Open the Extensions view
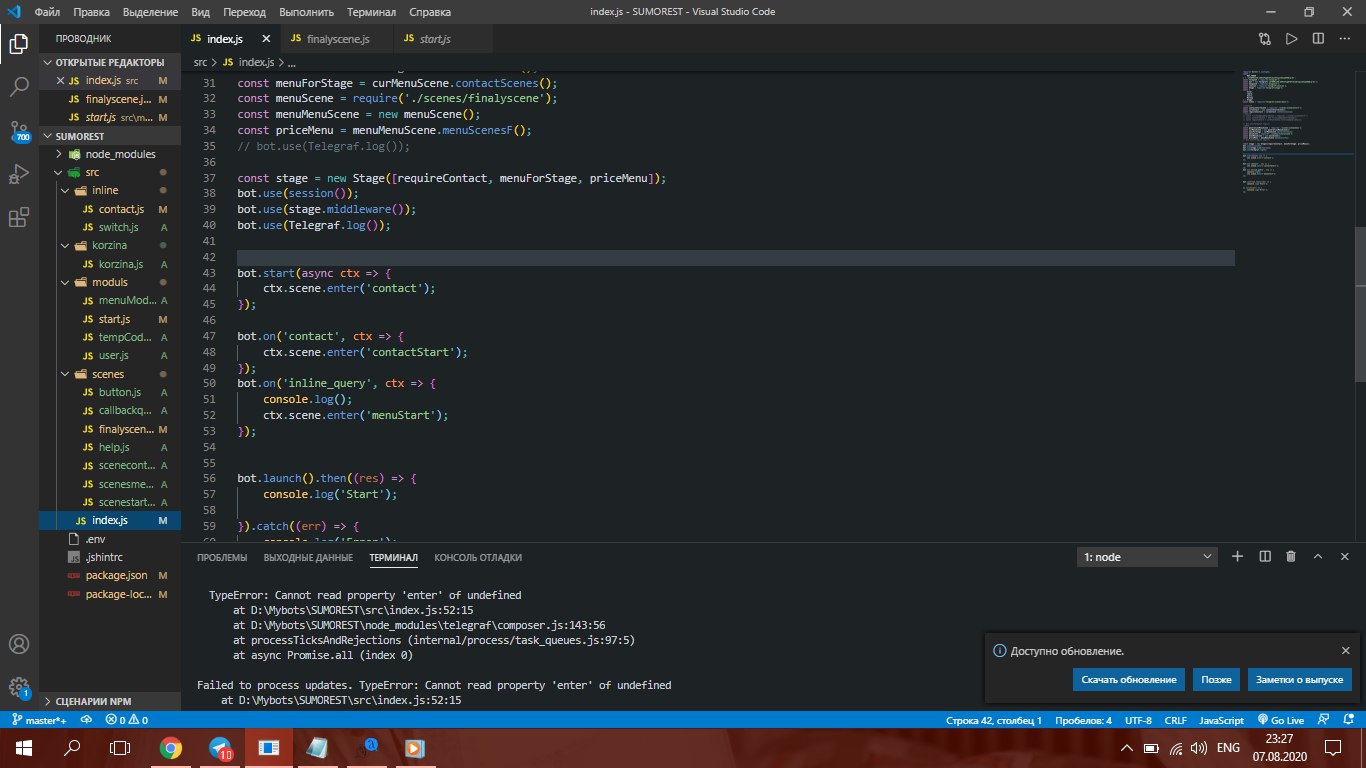This screenshot has height=768, width=1366. [x=19, y=218]
